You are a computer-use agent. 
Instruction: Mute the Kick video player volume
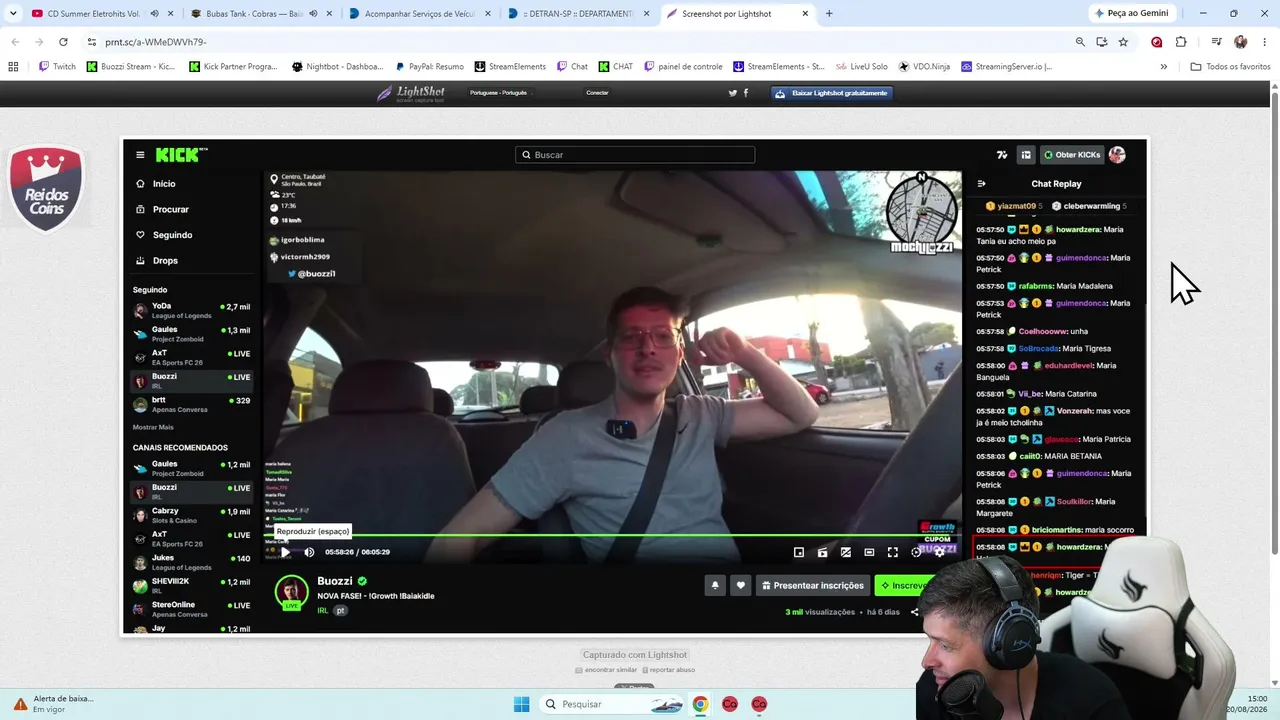309,552
